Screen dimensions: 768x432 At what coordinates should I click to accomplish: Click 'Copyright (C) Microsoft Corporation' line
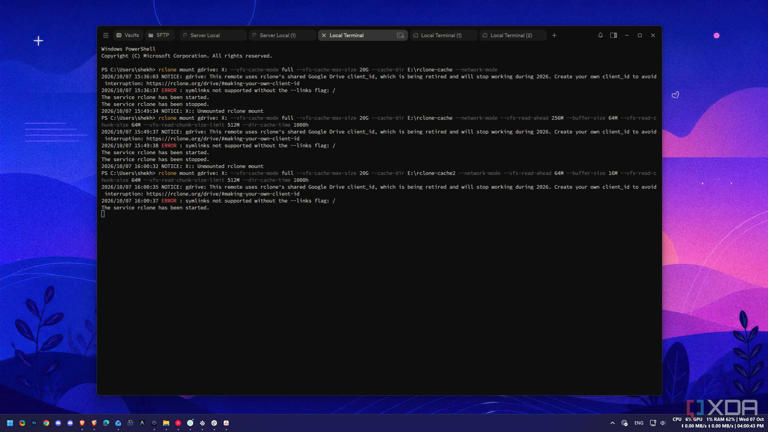point(187,56)
